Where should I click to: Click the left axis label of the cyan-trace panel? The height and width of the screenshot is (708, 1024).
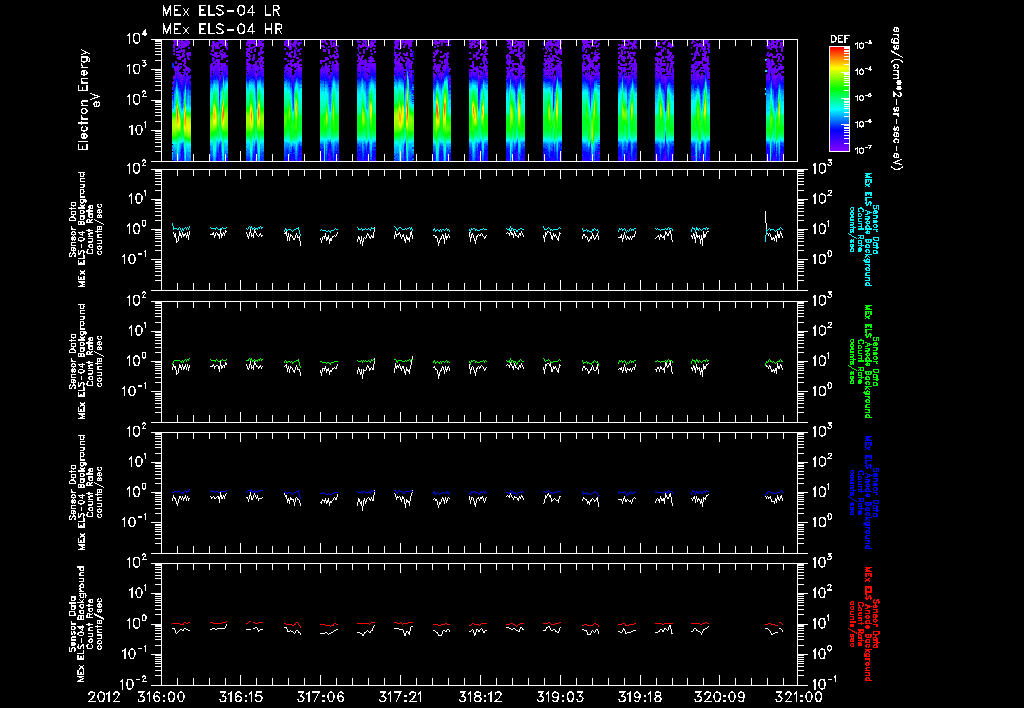click(86, 229)
